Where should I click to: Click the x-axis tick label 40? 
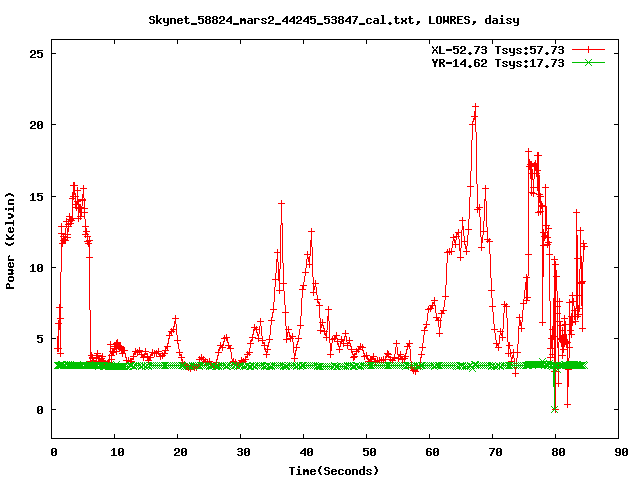point(306,452)
